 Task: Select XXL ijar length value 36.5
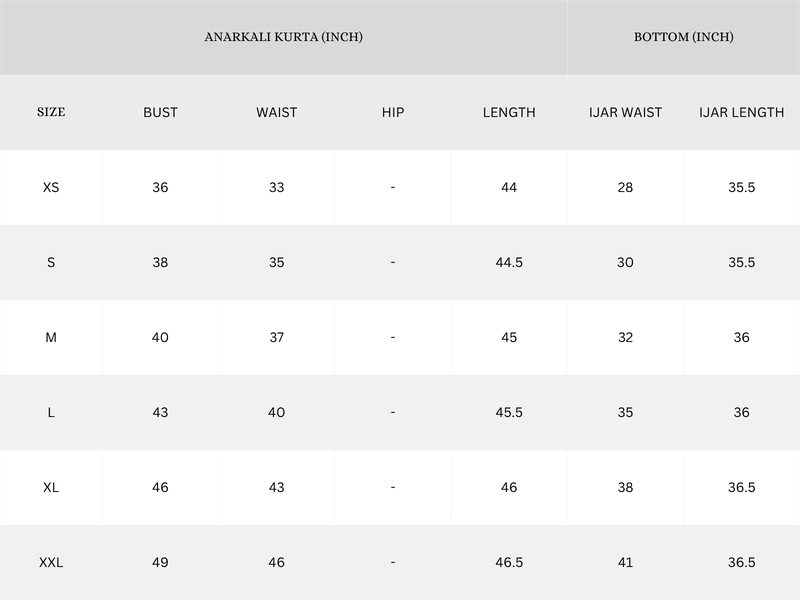[x=741, y=563]
